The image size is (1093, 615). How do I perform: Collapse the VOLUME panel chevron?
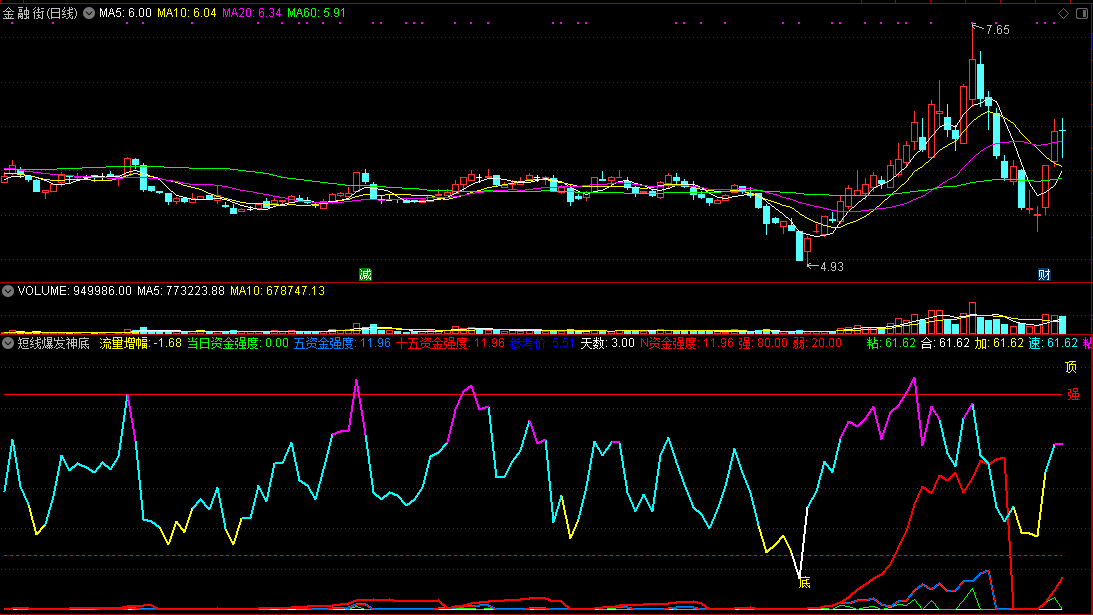8,291
